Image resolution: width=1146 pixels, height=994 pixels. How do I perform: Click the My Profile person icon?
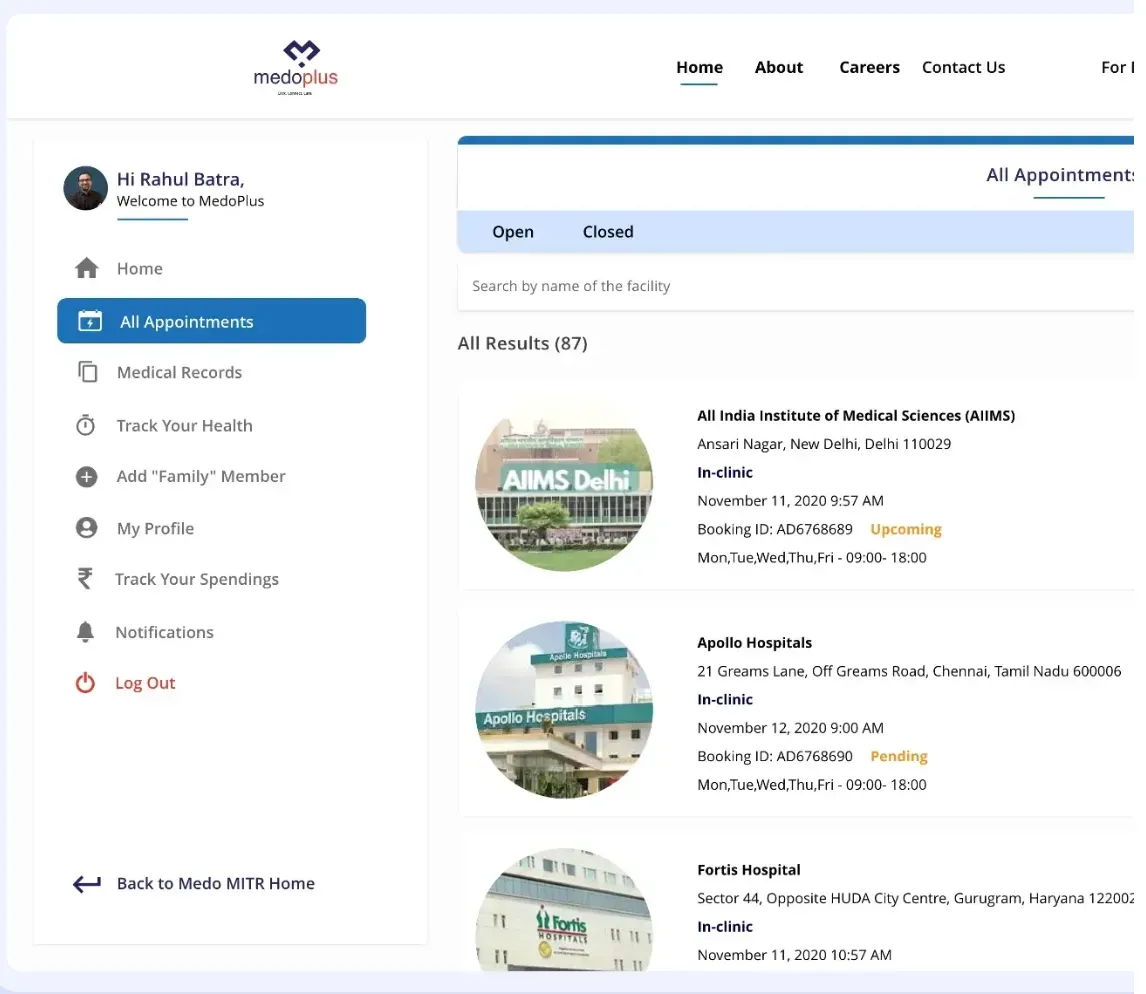pos(86,528)
